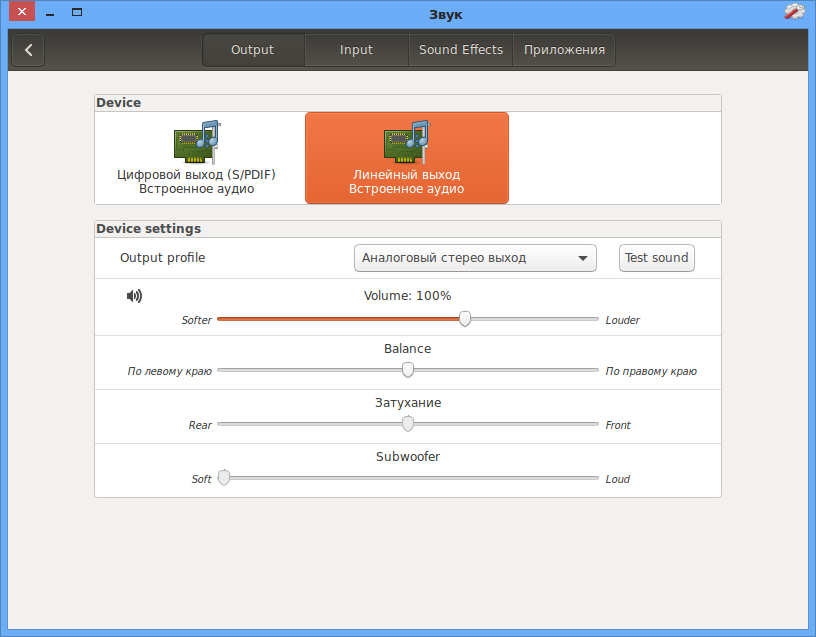Open the Приложения tab
The height and width of the screenshot is (637, 816).
pos(564,50)
